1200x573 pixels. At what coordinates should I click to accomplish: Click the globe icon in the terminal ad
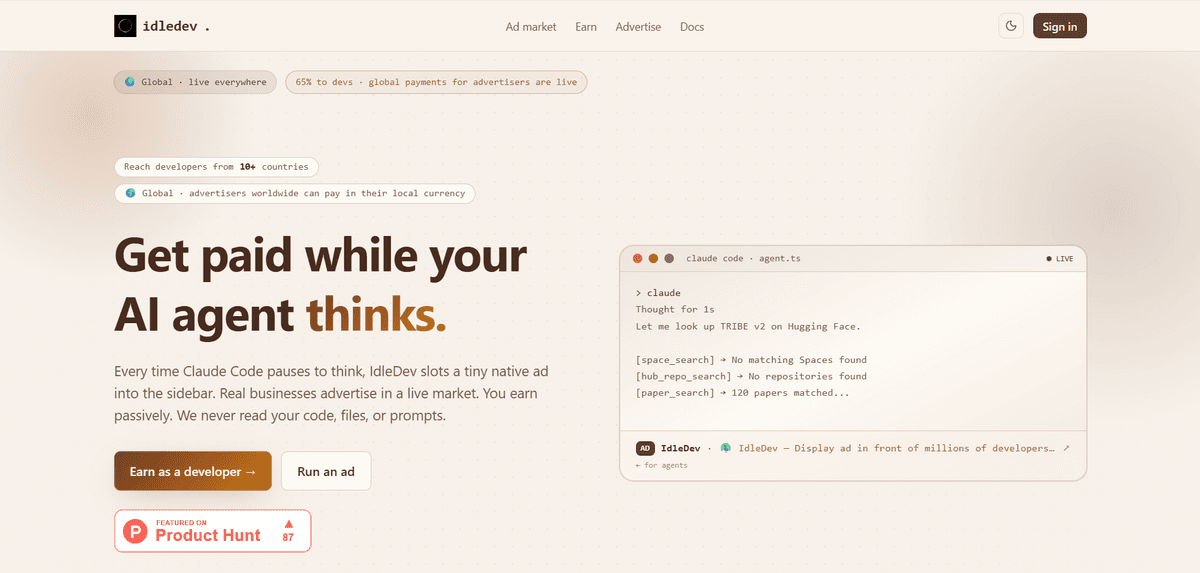point(725,448)
